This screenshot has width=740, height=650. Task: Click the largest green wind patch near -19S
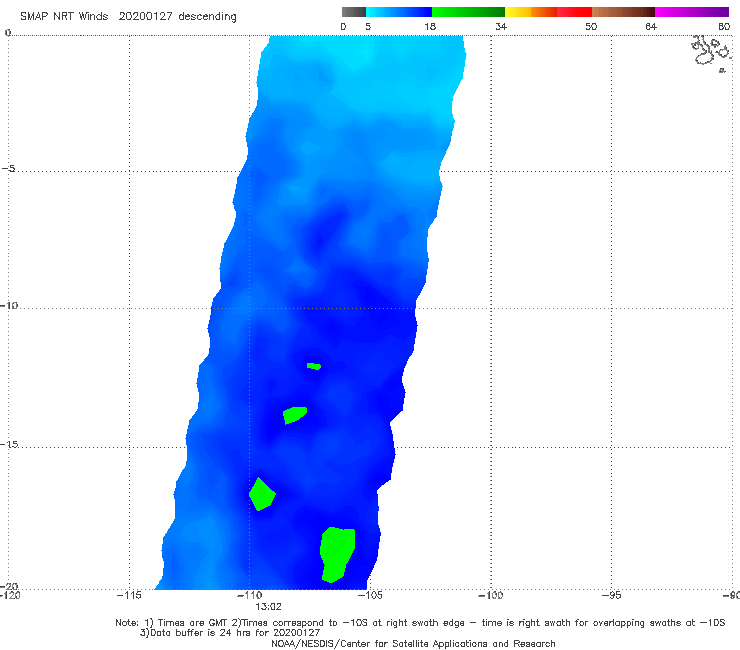(x=337, y=555)
